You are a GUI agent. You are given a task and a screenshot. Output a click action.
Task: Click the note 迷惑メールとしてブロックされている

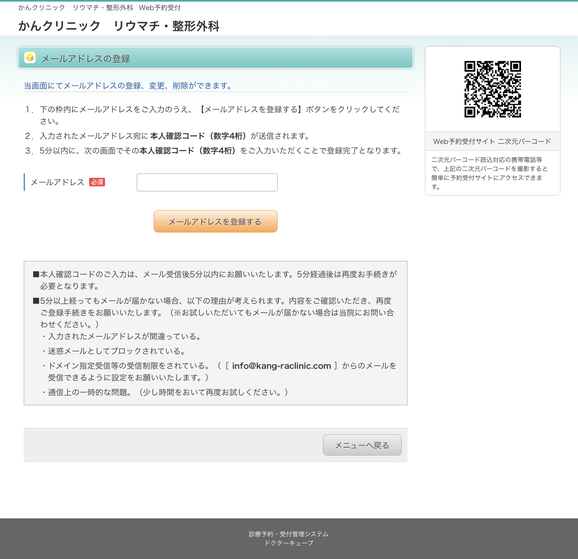coord(114,351)
